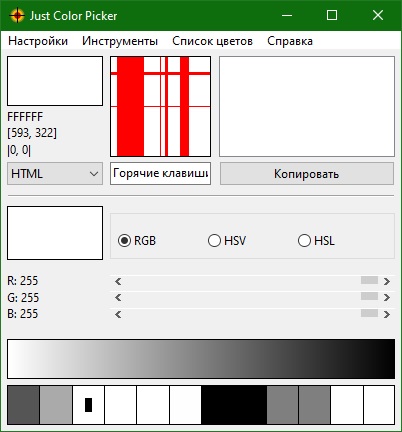Click the Копировать button
Viewport: 402px width, 432px height.
coord(307,174)
